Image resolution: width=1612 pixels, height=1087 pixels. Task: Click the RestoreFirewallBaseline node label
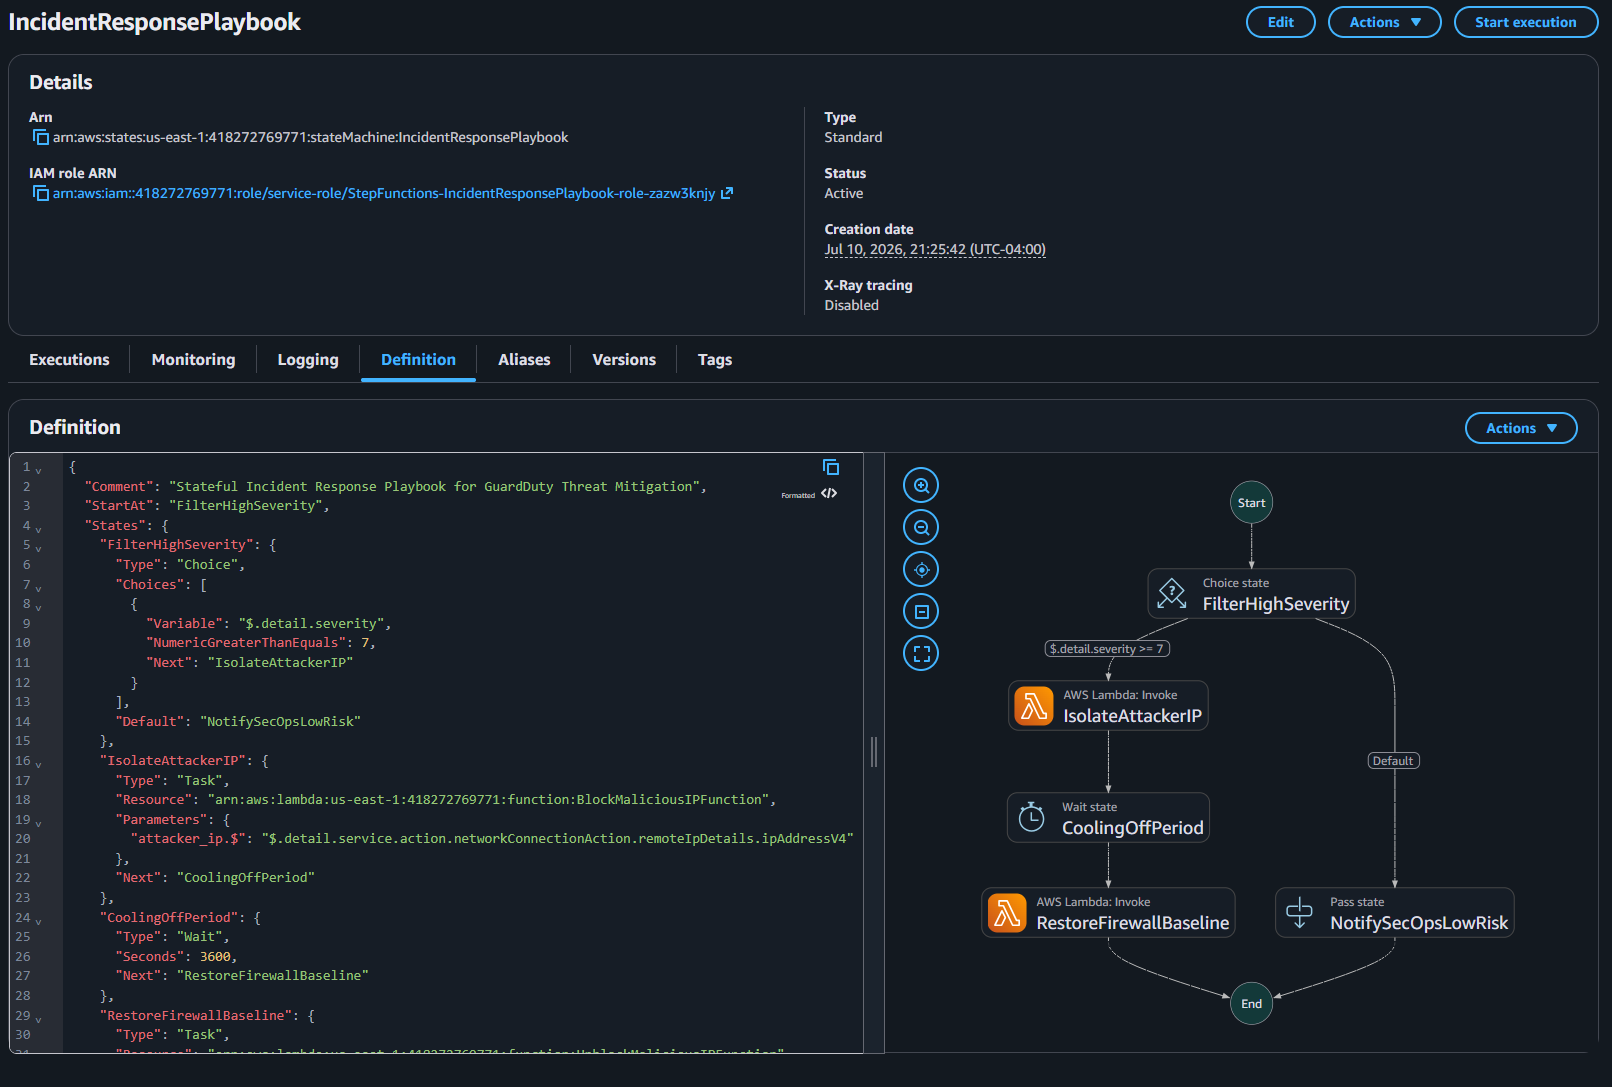[1133, 923]
